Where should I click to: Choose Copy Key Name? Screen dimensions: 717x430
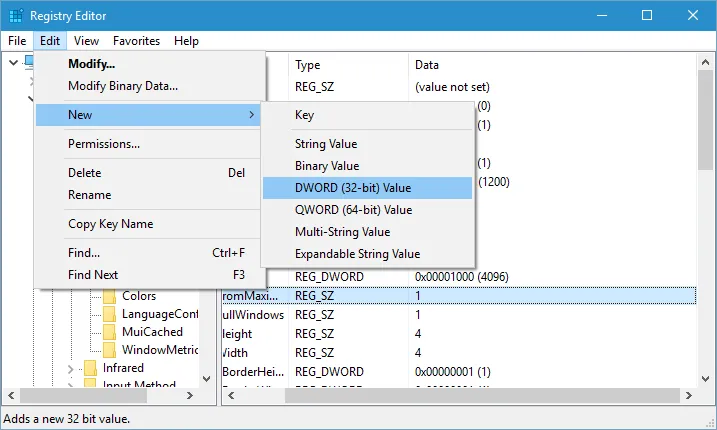[x=150, y=224]
